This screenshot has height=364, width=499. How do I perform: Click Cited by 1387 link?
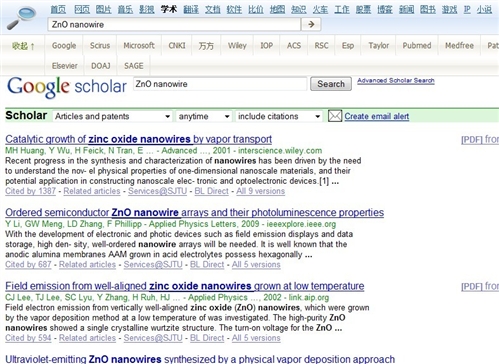click(x=30, y=191)
